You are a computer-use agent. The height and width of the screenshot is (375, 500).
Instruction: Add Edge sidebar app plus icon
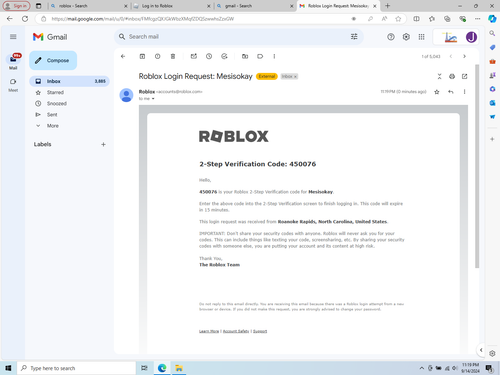[492, 139]
